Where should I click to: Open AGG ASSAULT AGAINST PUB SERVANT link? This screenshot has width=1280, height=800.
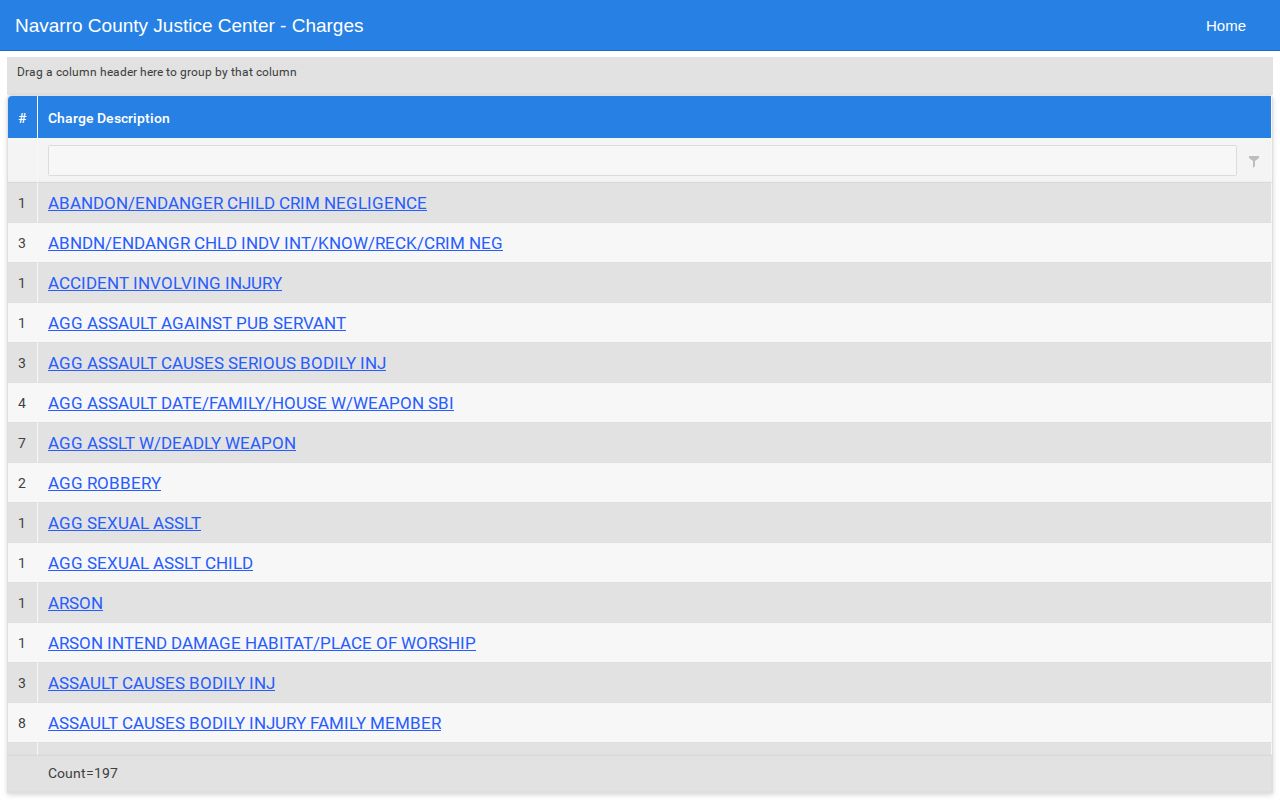197,323
